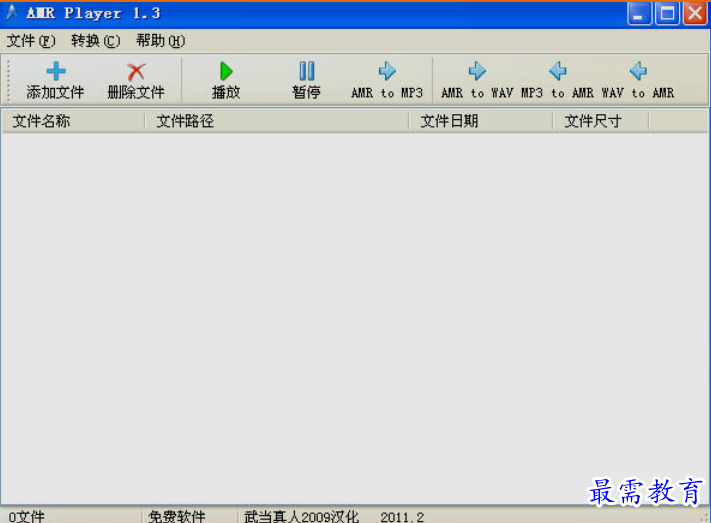Click the 免费软件 status bar text
This screenshot has width=711, height=523.
176,517
